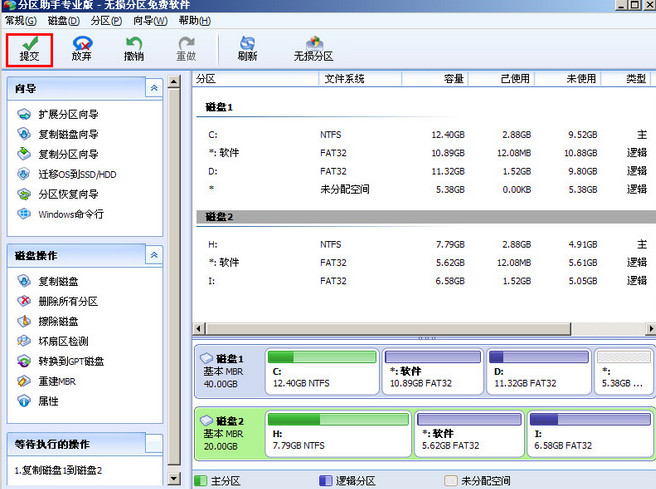Select pending operation 1.复制磁盘1到磁盘2

(59, 471)
